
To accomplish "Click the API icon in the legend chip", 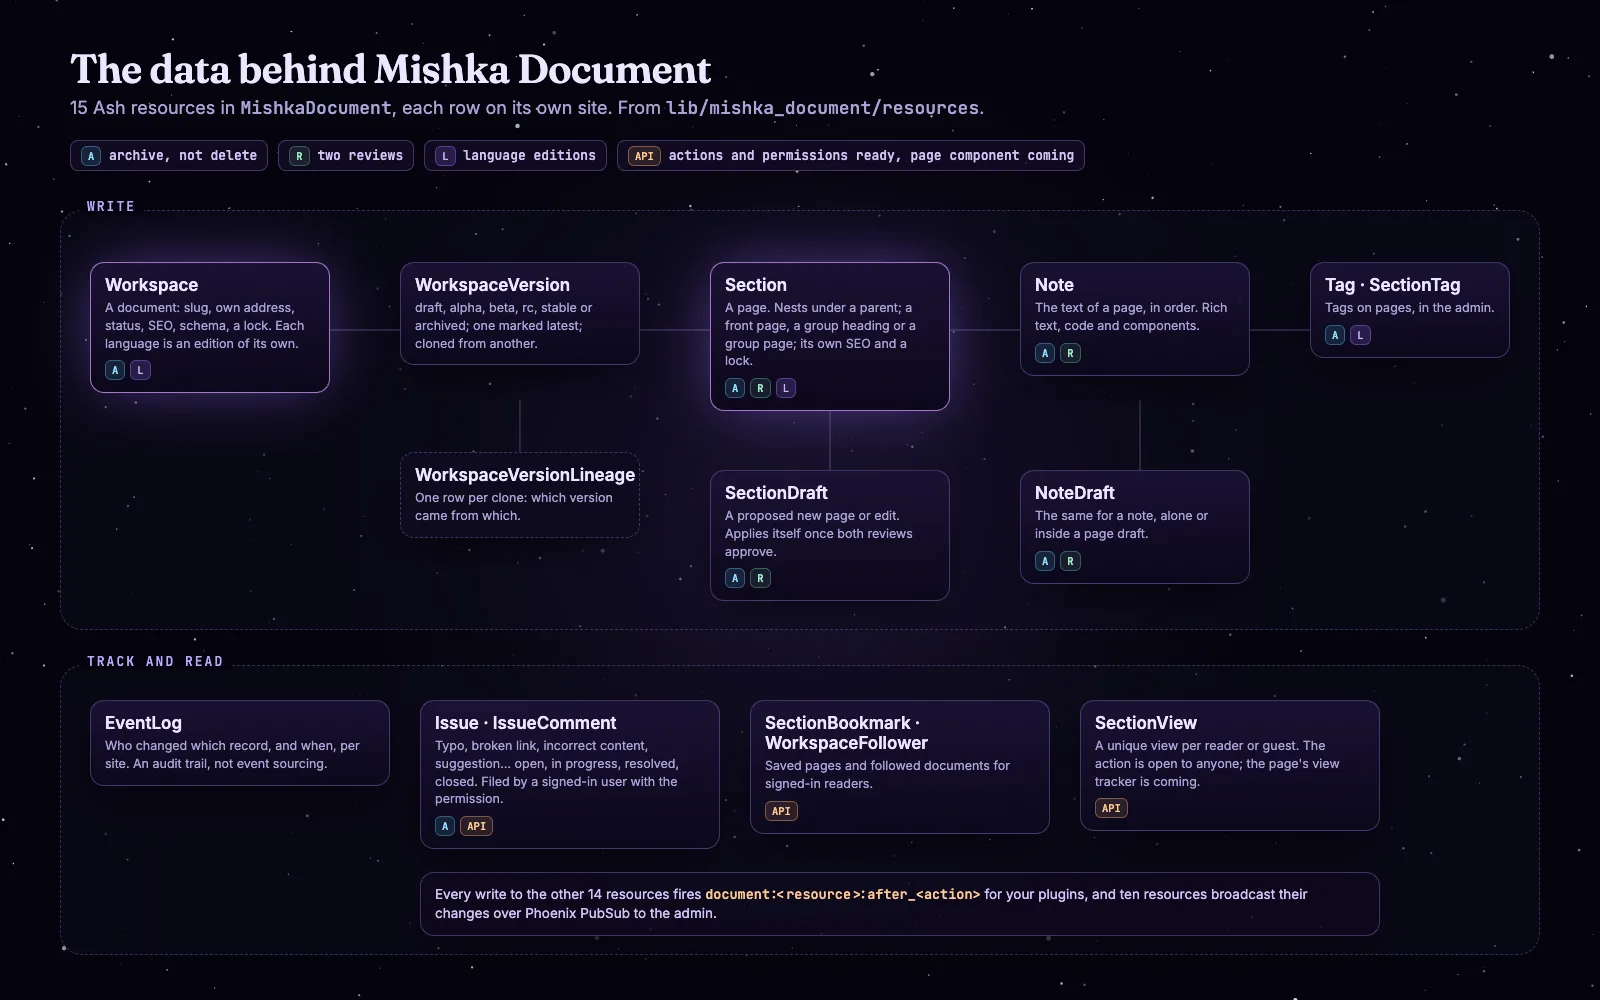I will [644, 156].
